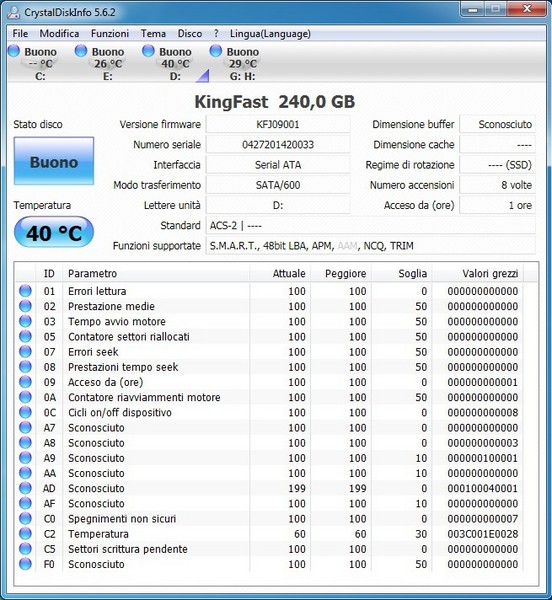Click the Attuale column header

click(x=280, y=274)
